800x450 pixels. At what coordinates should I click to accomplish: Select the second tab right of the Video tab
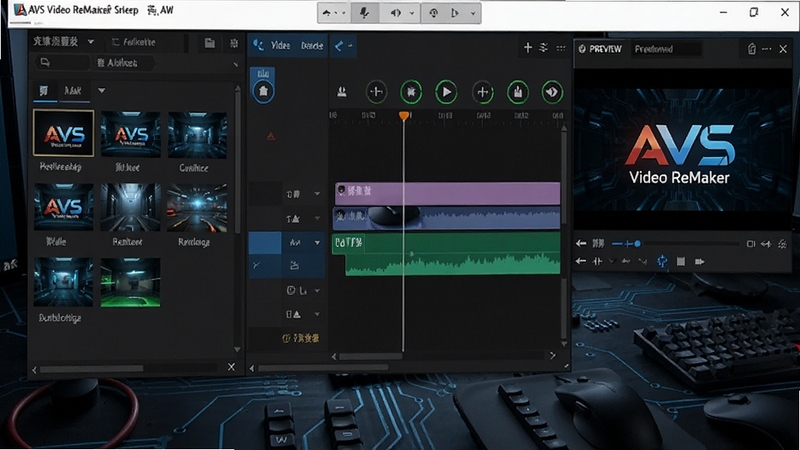(312, 46)
